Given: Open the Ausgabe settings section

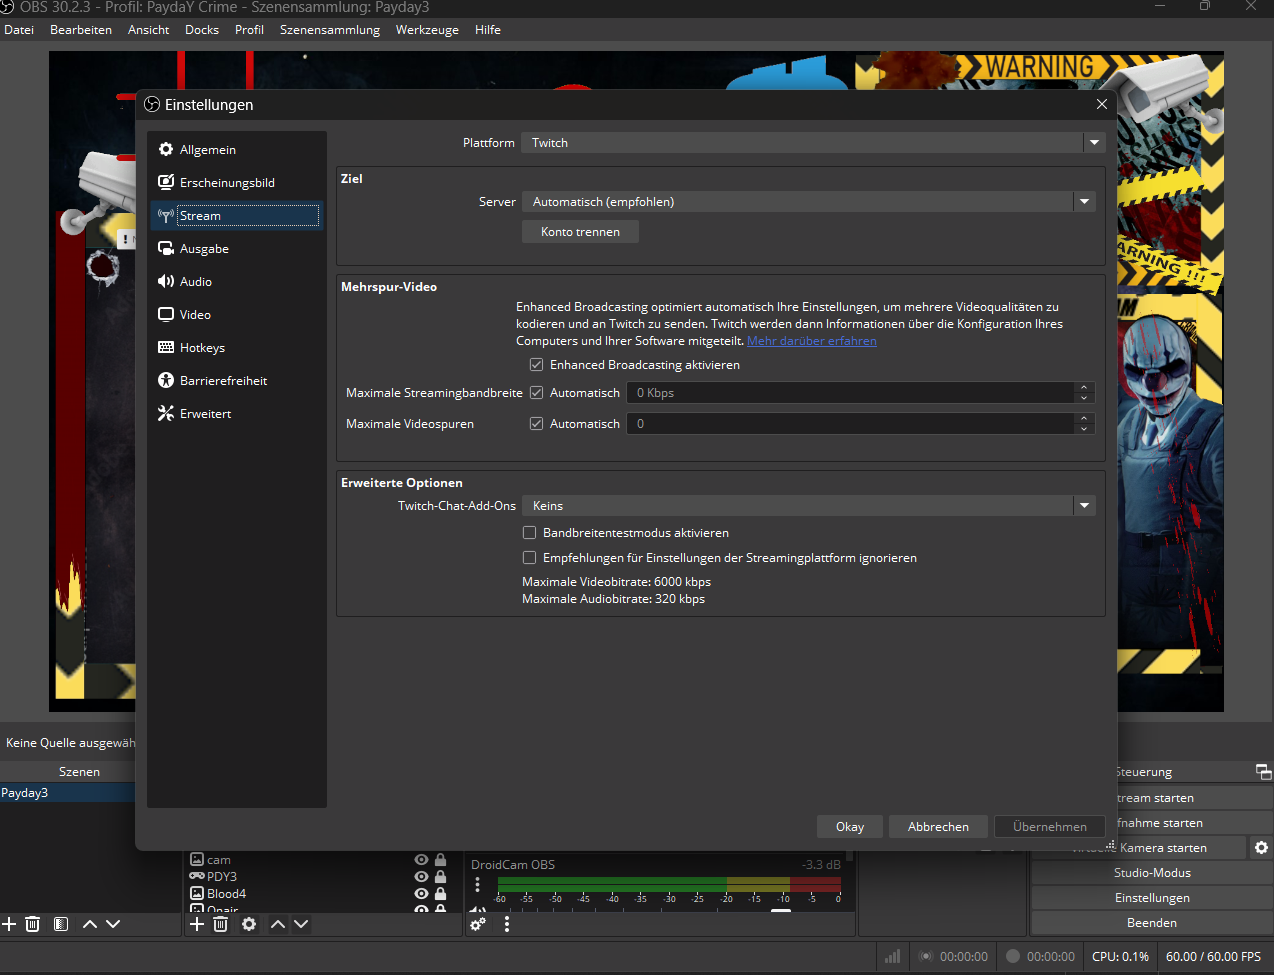Looking at the screenshot, I should [204, 249].
